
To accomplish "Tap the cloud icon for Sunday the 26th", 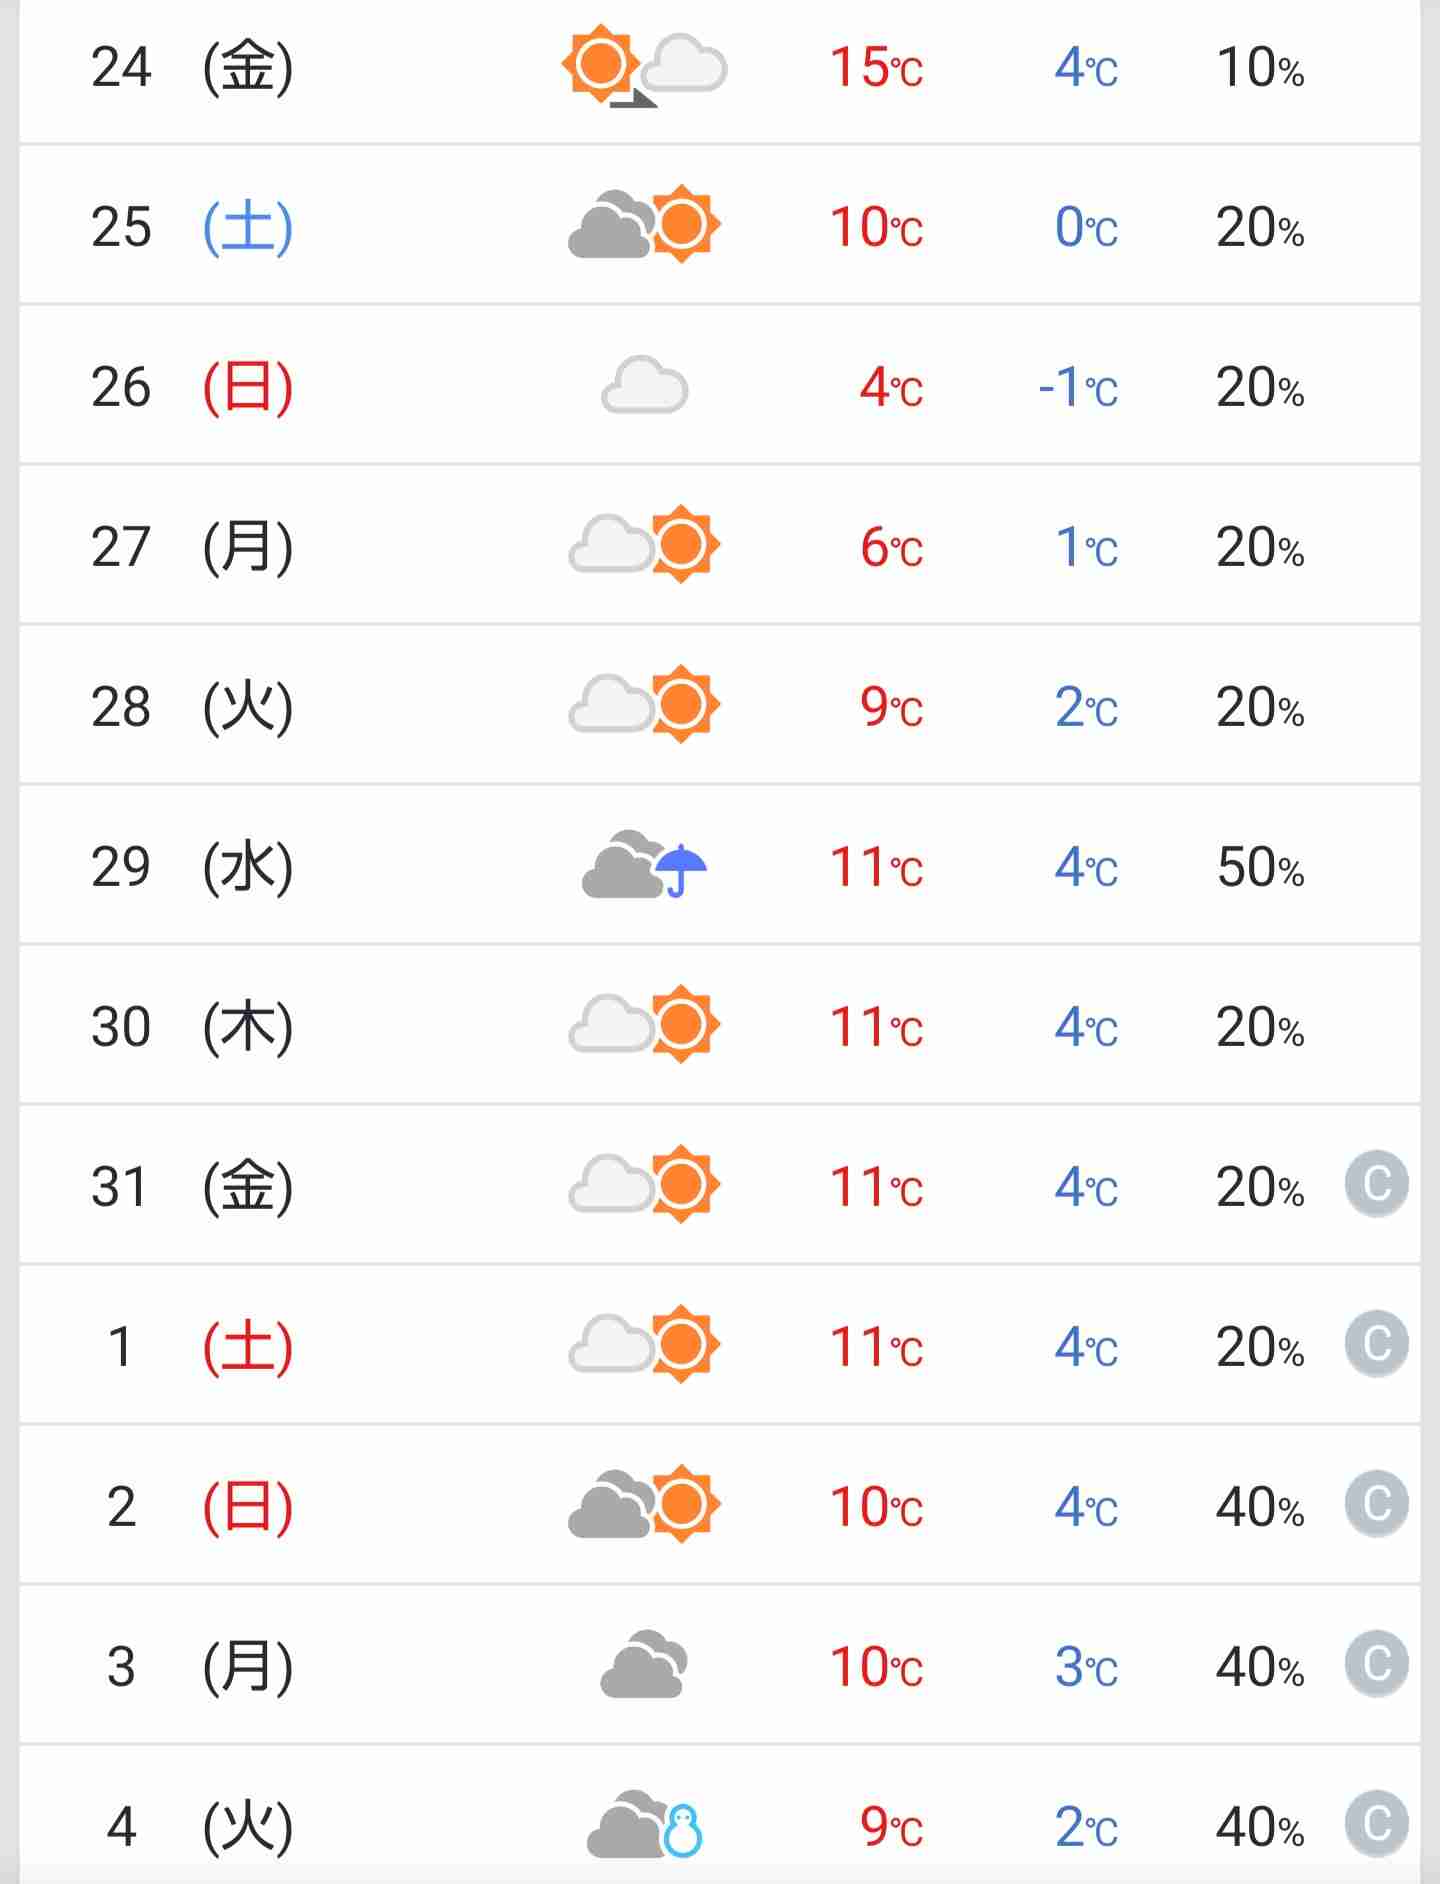I will (644, 385).
